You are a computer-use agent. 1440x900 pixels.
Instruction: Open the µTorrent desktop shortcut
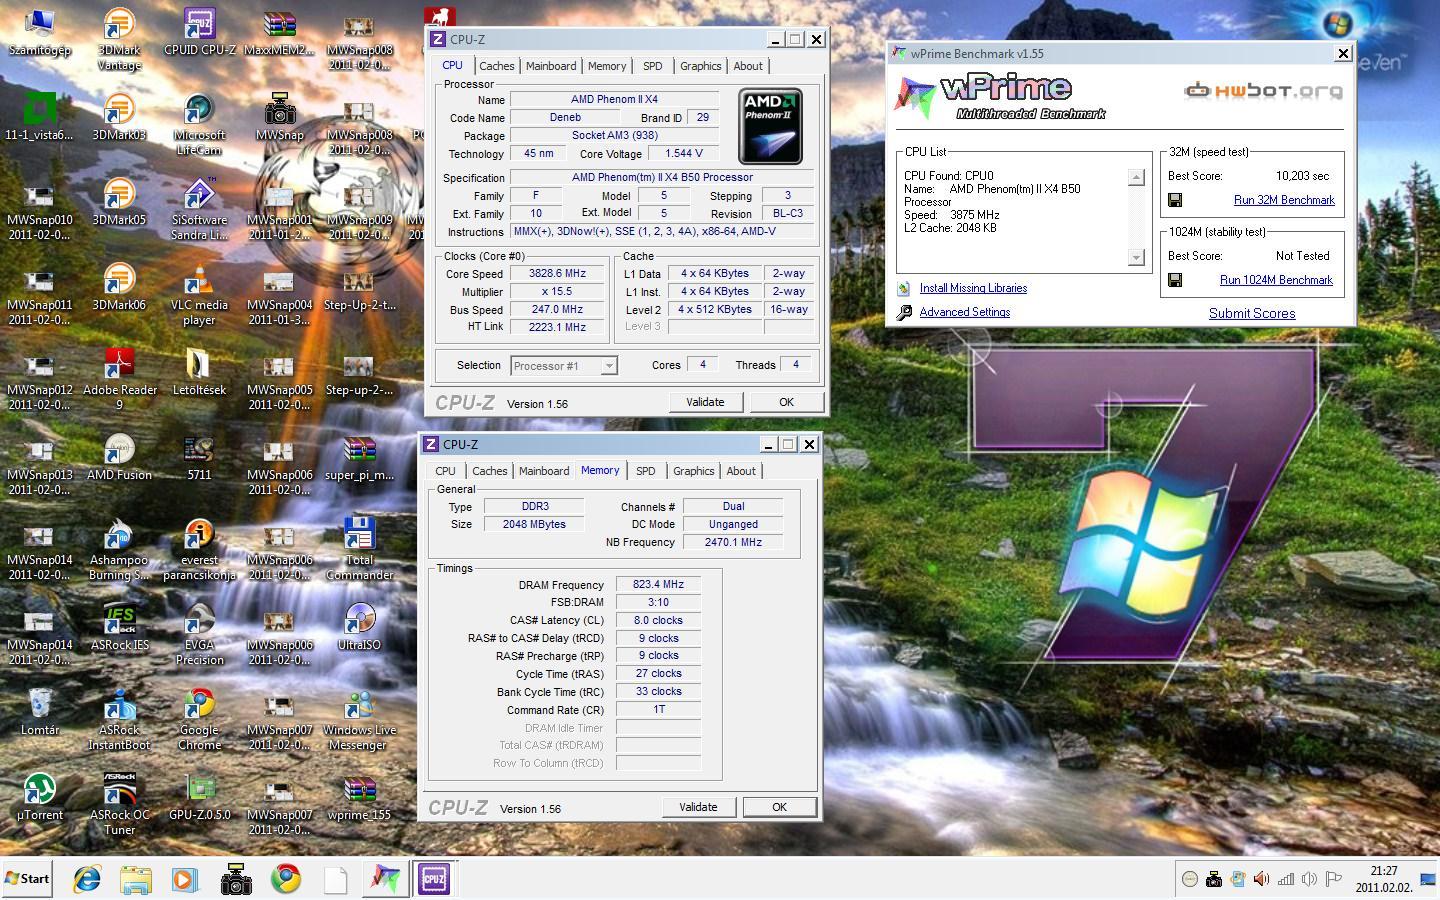click(x=39, y=796)
